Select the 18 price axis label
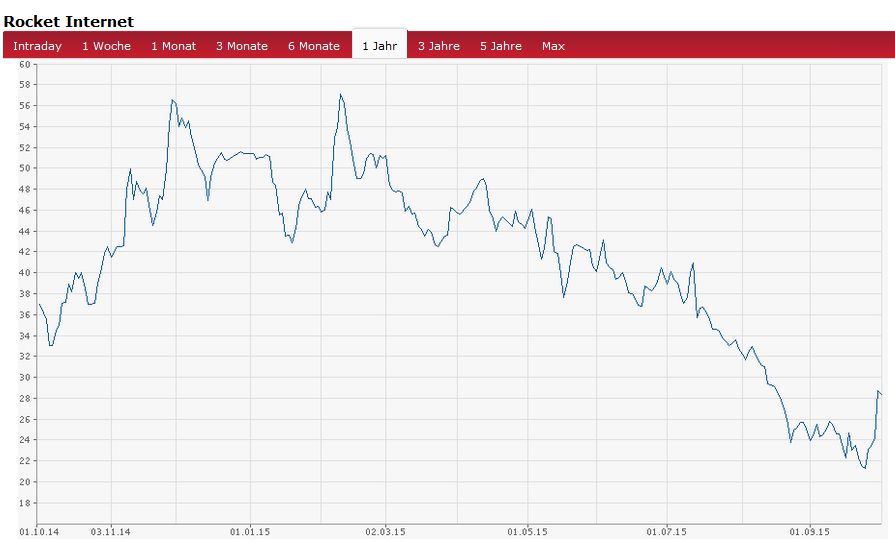The image size is (895, 549). point(25,503)
